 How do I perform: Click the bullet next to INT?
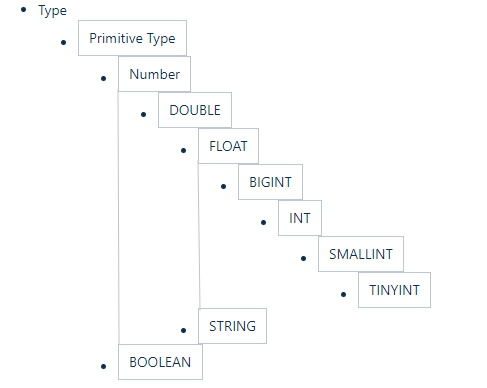[263, 222]
